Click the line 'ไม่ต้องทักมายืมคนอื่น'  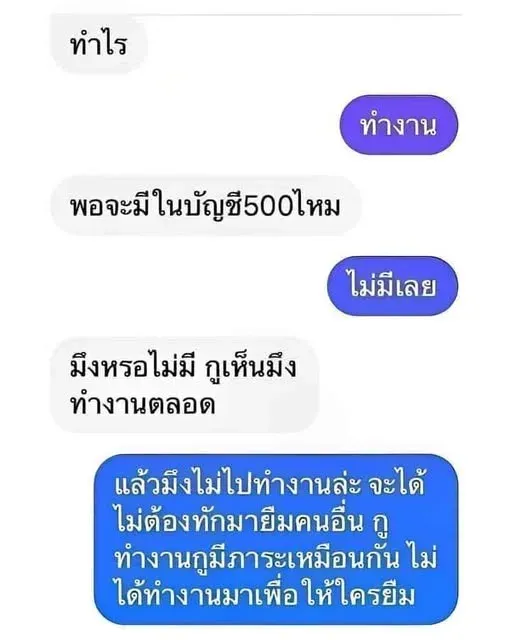[x=239, y=522]
